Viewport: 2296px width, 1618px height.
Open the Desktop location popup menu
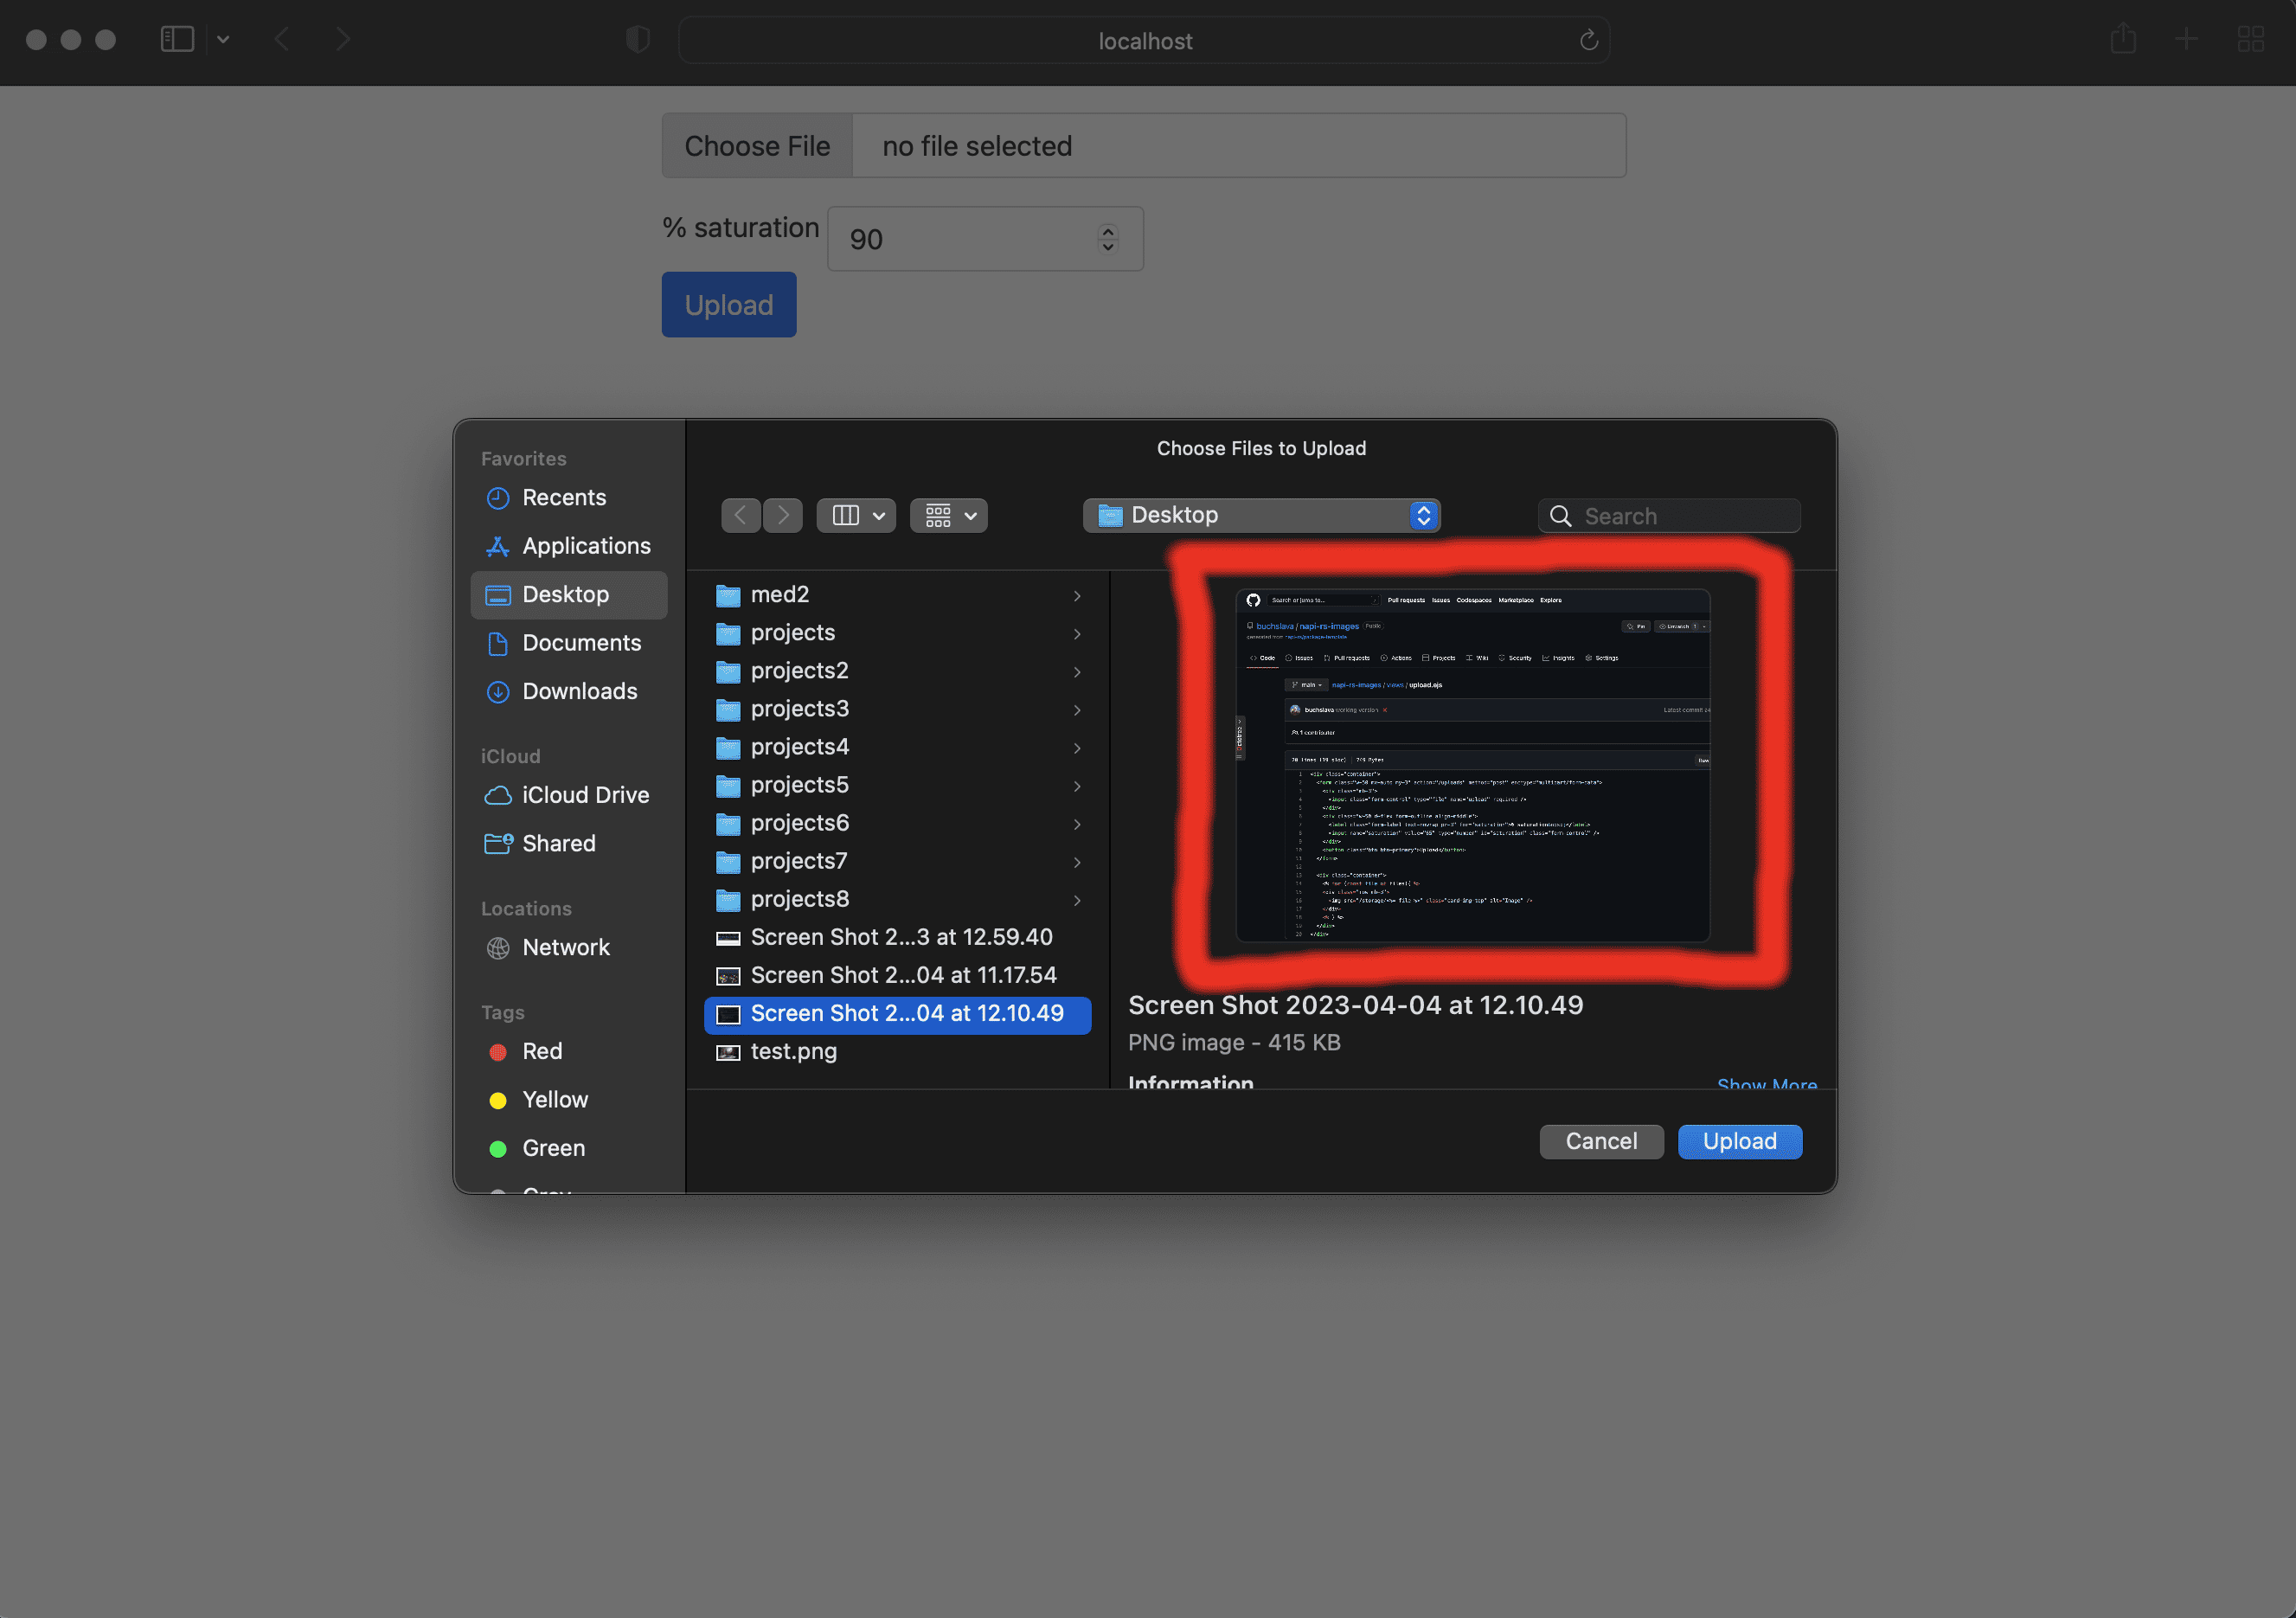pos(1261,515)
